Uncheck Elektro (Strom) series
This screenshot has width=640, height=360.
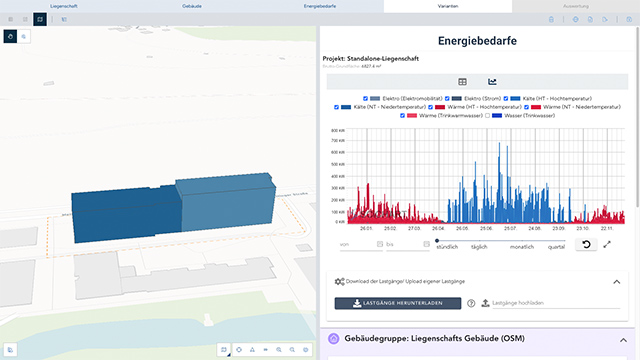pos(447,98)
